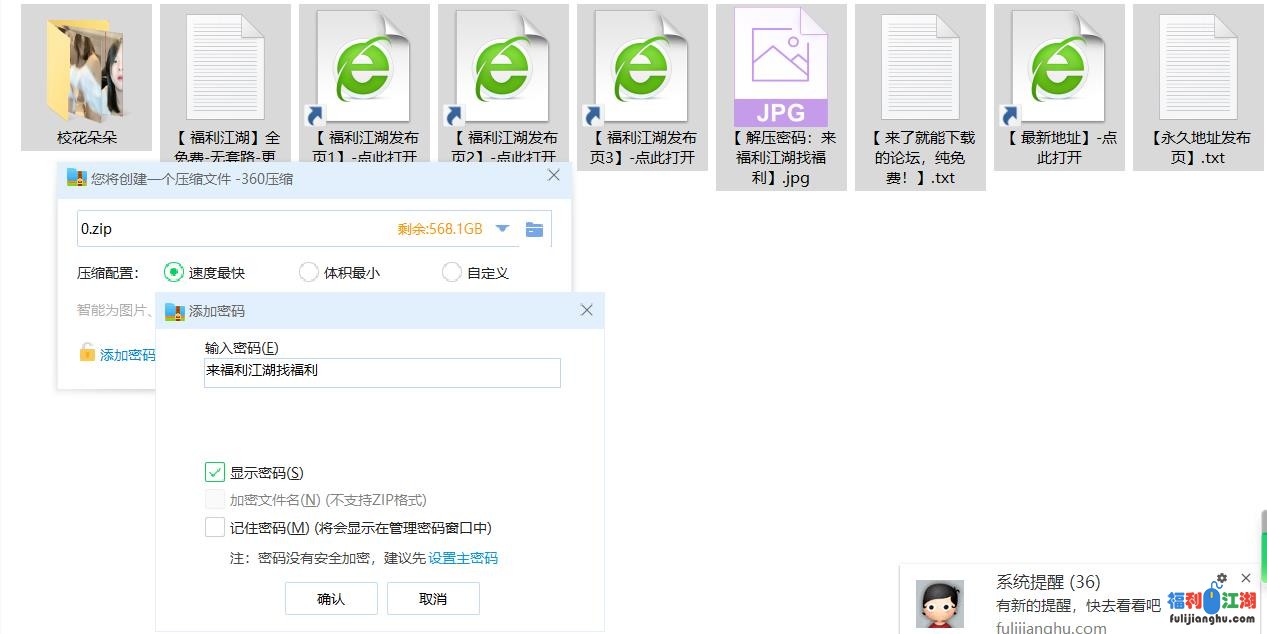Uncheck the 显示密码 checkbox
The height and width of the screenshot is (634, 1267).
click(x=214, y=472)
